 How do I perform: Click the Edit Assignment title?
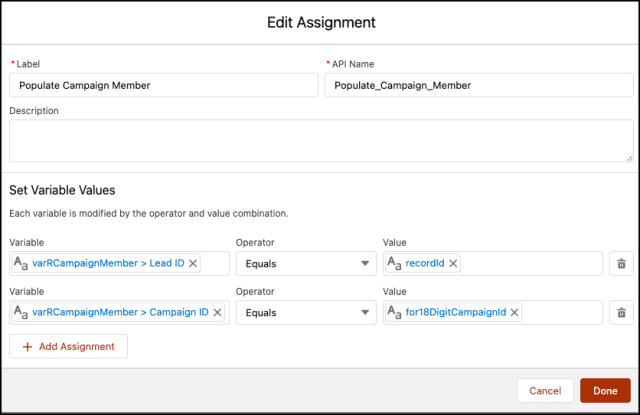coord(321,22)
